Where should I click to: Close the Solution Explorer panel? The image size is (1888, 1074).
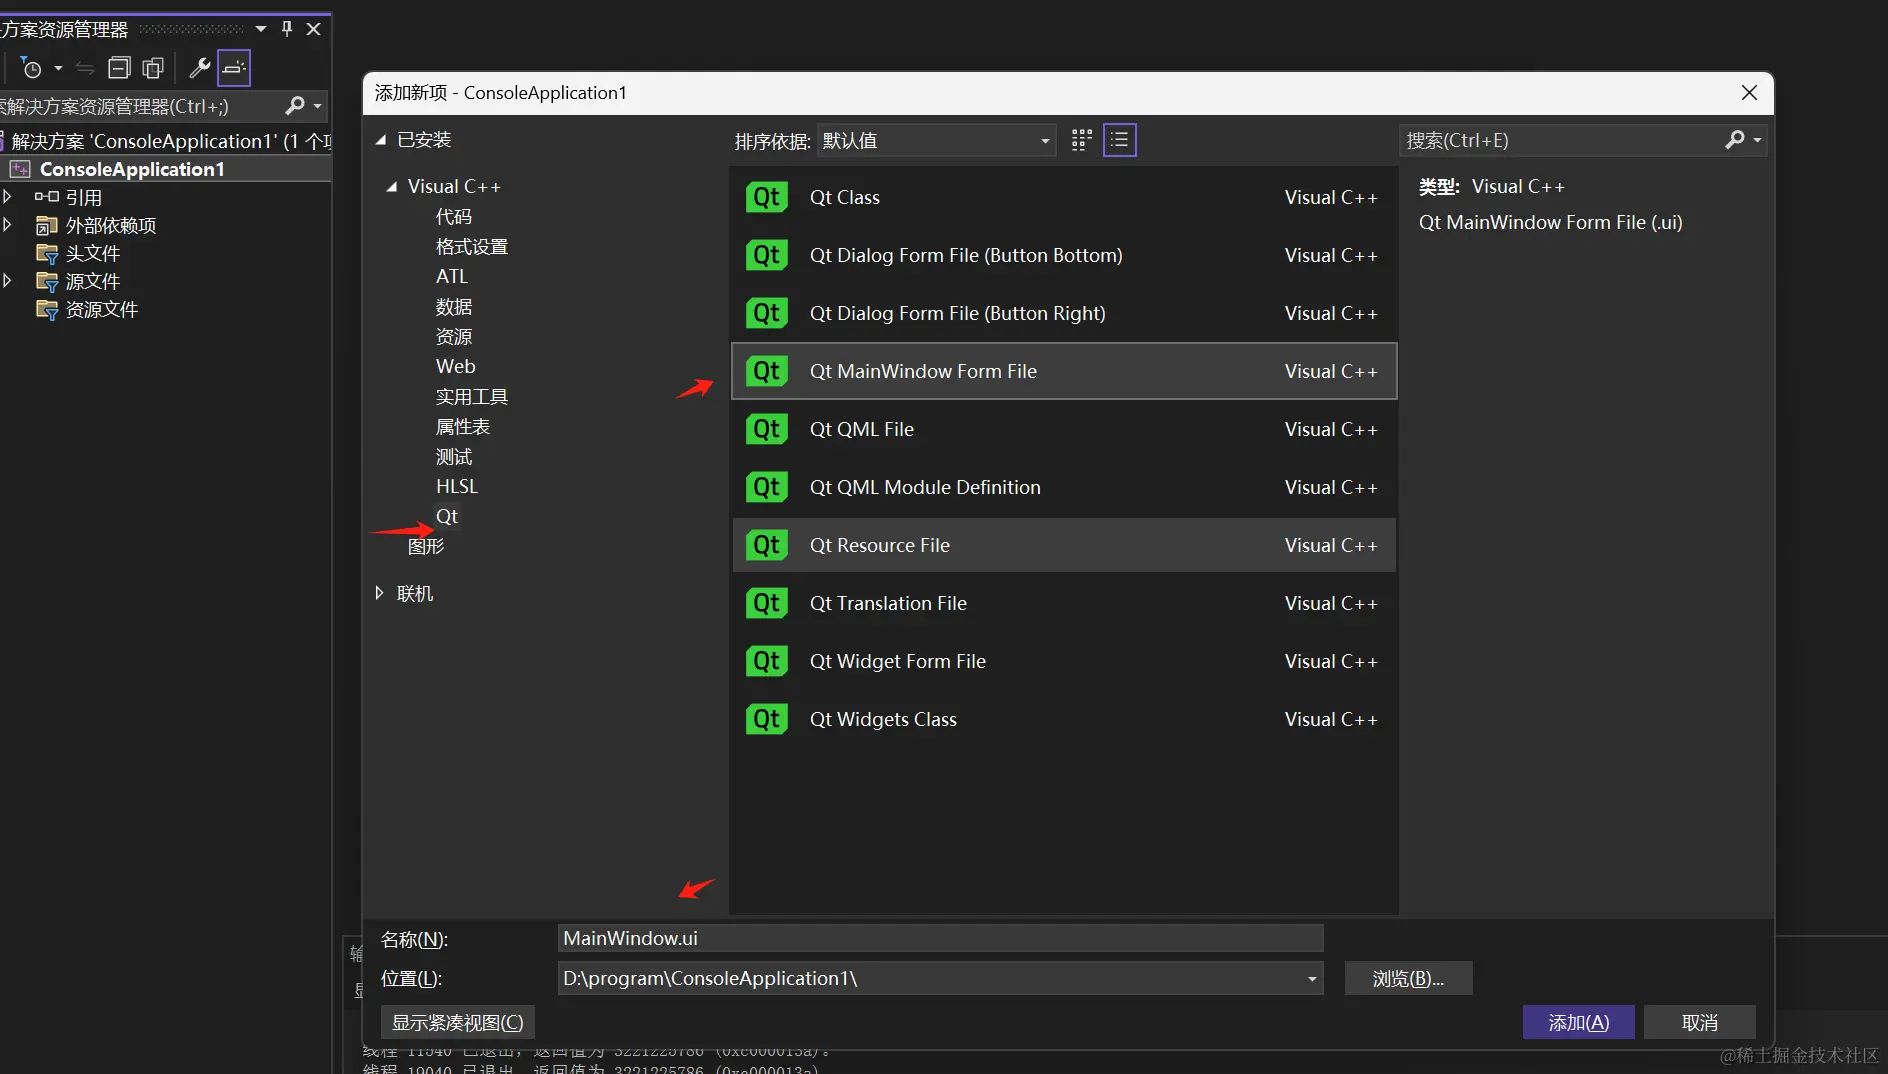point(314,29)
